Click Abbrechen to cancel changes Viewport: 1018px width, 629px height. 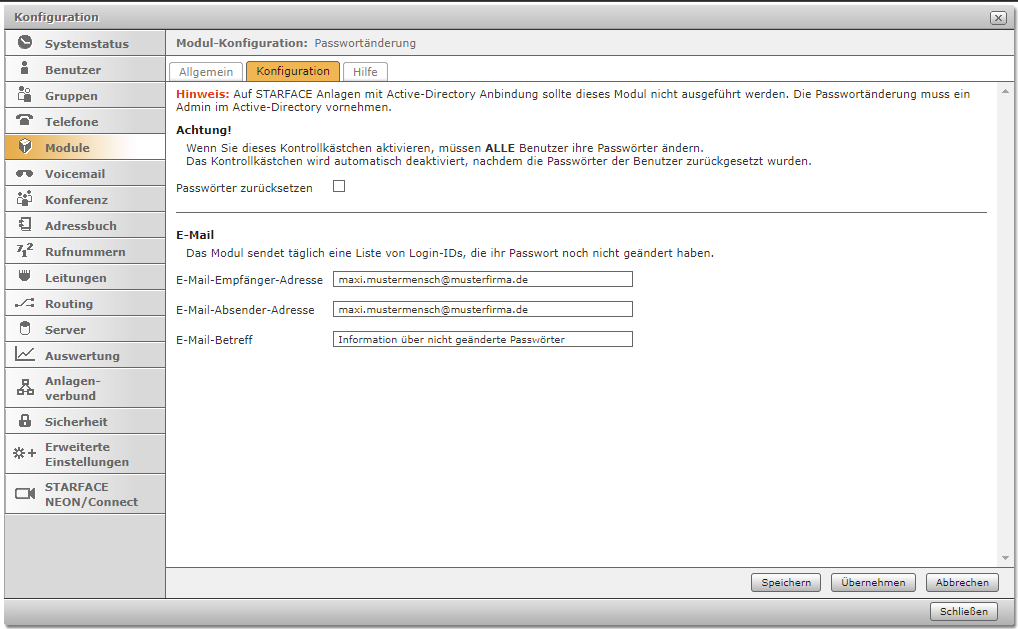962,583
